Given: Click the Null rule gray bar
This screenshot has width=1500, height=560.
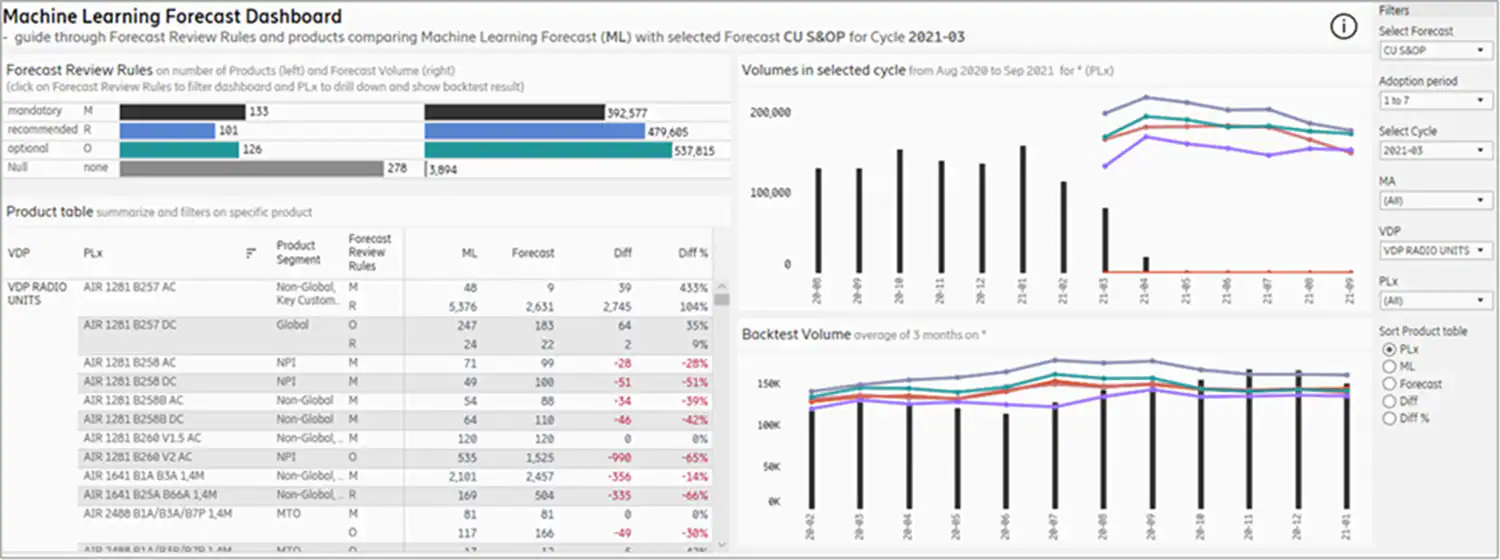Looking at the screenshot, I should 251,168.
